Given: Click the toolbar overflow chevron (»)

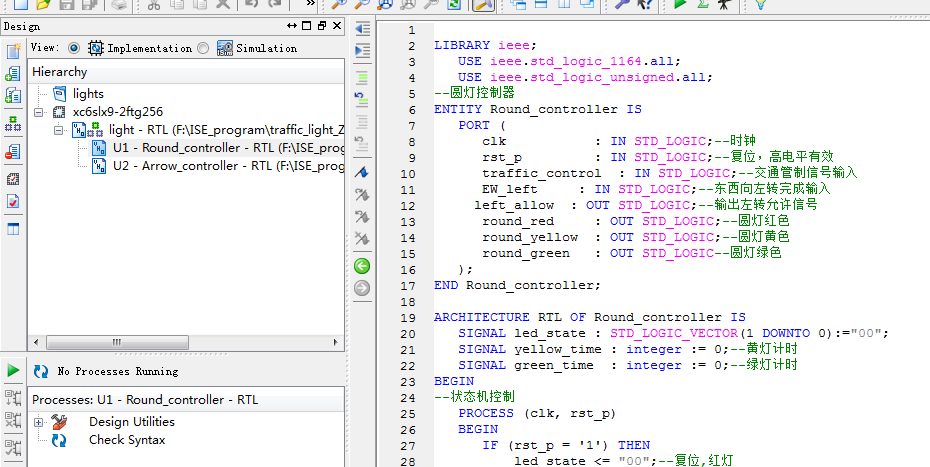Looking at the screenshot, I should [x=310, y=5].
